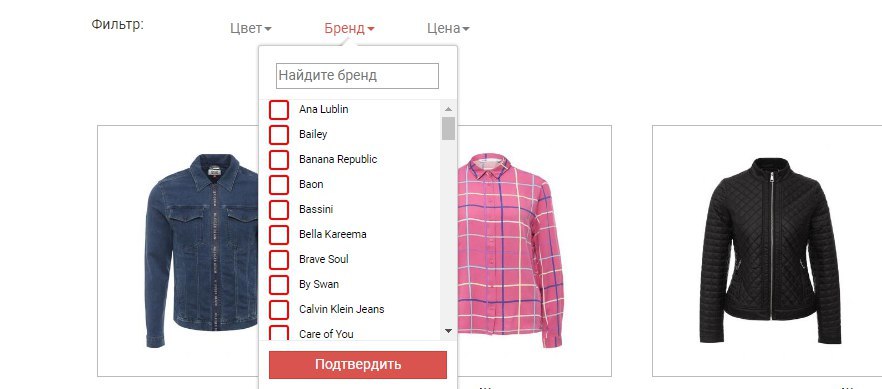
Task: Click the brand list scrollbar thumb
Action: pos(448,128)
